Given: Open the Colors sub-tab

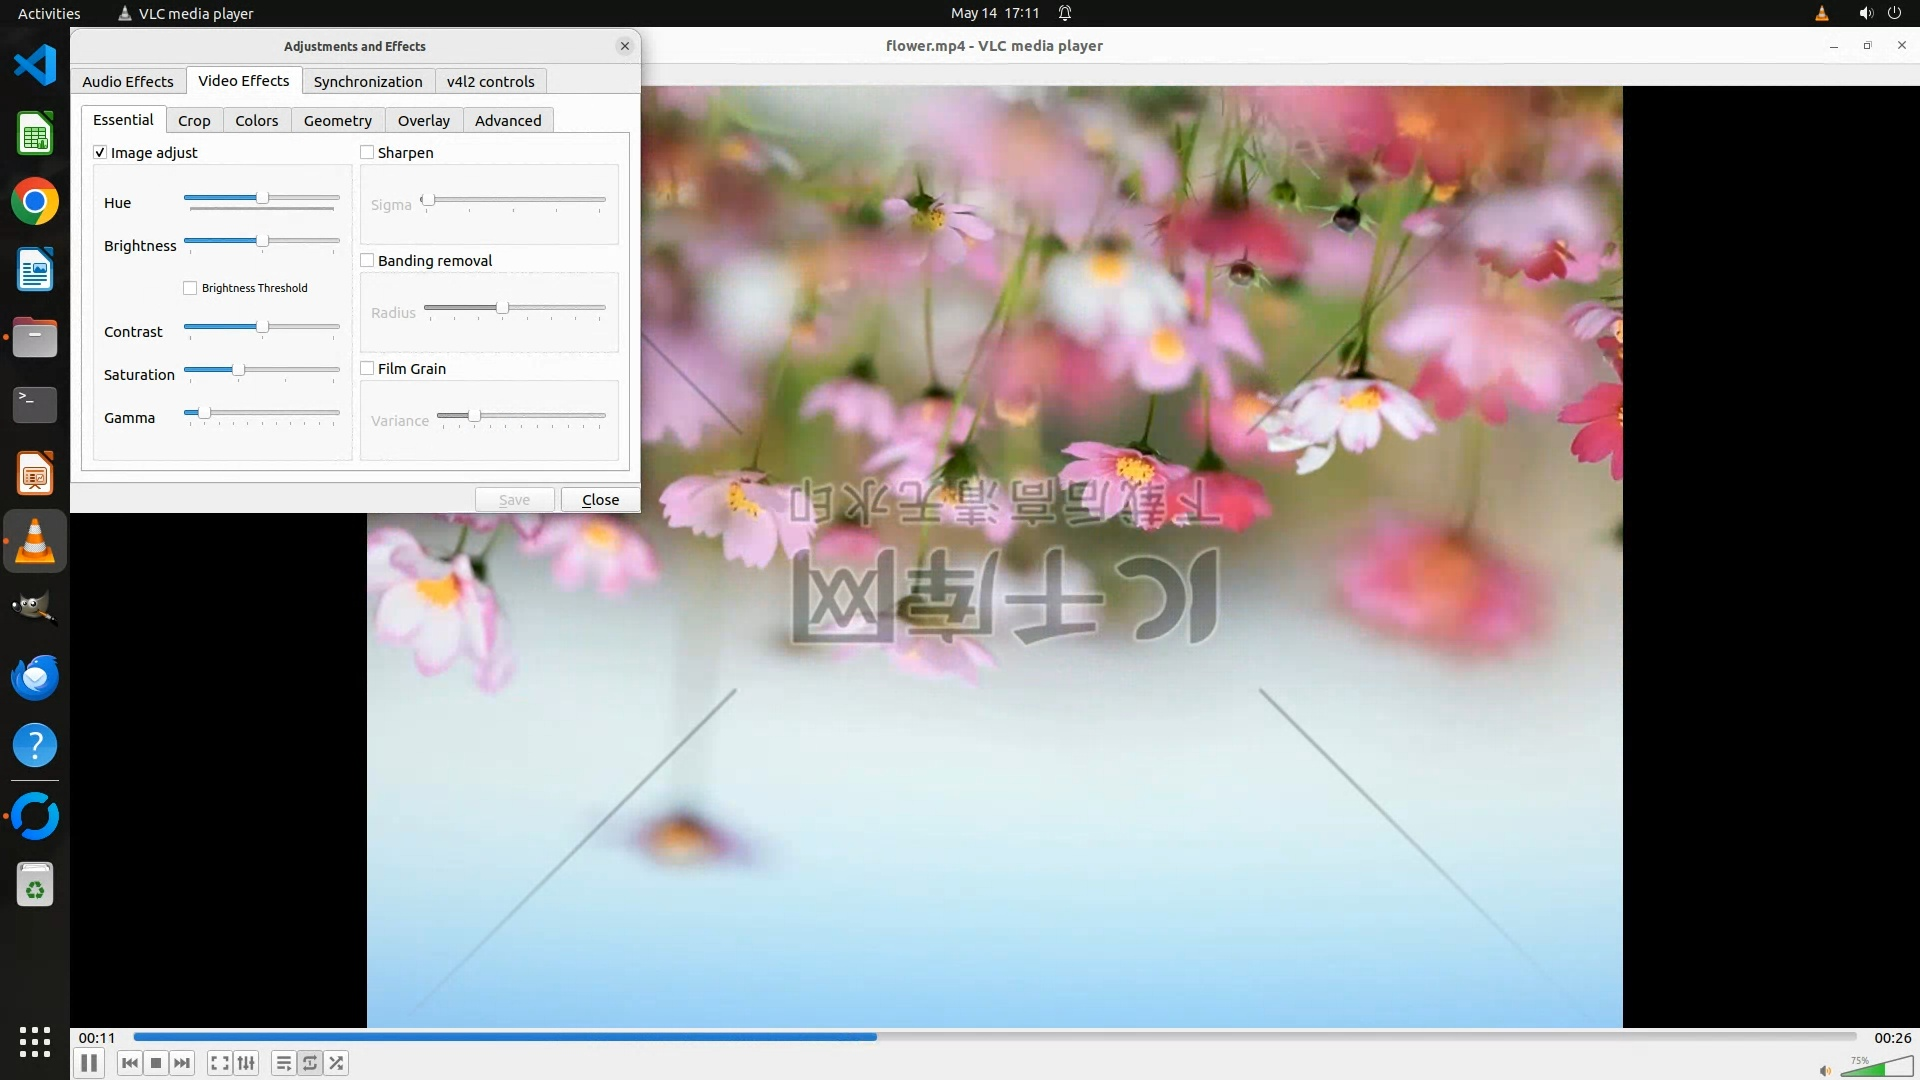Looking at the screenshot, I should pyautogui.click(x=256, y=120).
